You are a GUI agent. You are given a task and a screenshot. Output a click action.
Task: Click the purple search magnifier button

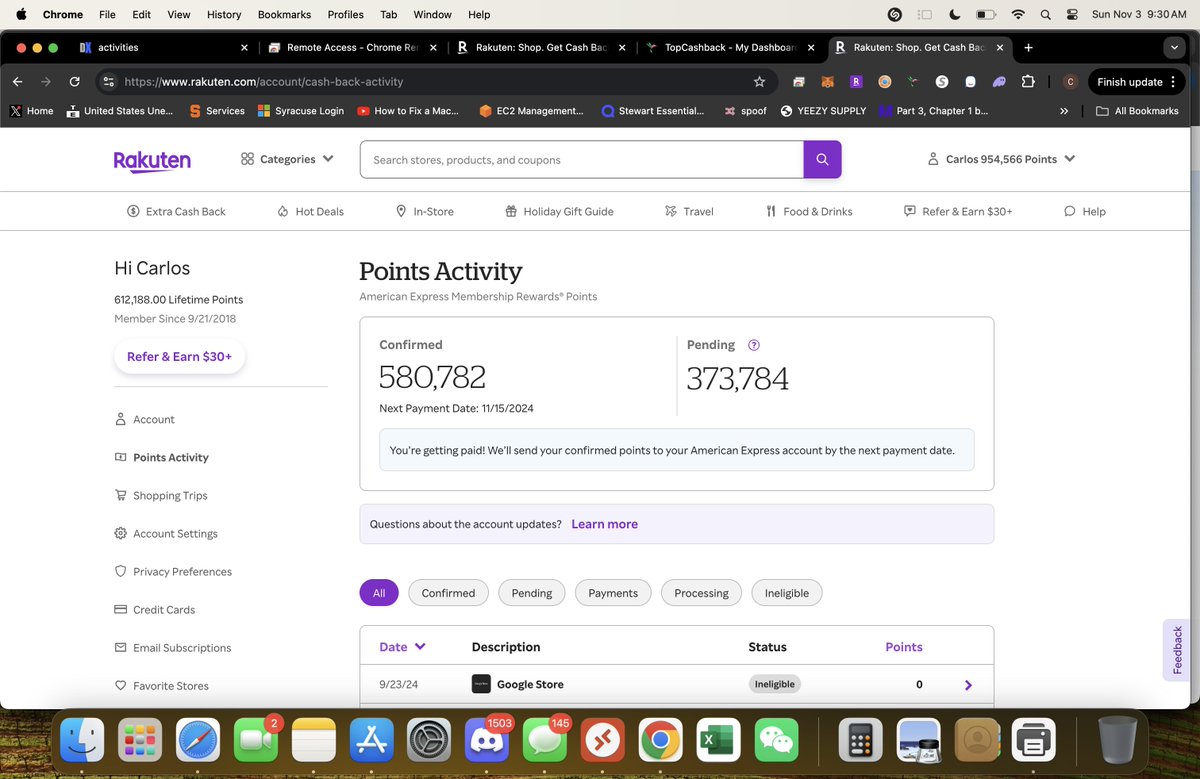coord(822,160)
